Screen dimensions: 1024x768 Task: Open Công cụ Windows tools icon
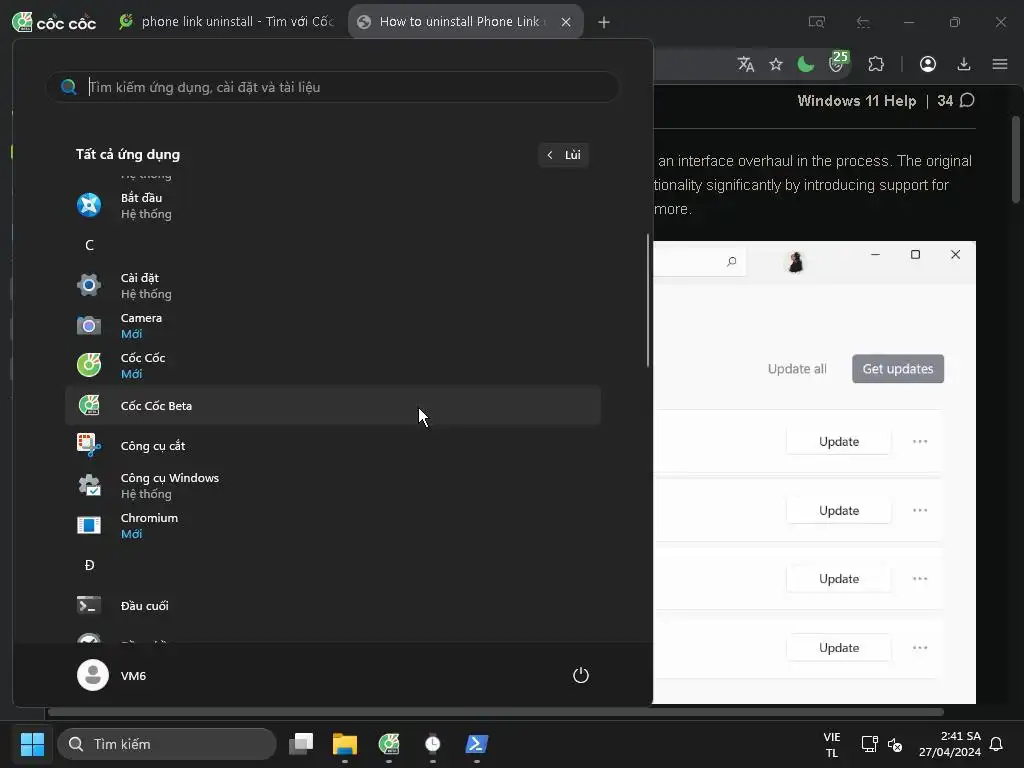pyautogui.click(x=89, y=485)
